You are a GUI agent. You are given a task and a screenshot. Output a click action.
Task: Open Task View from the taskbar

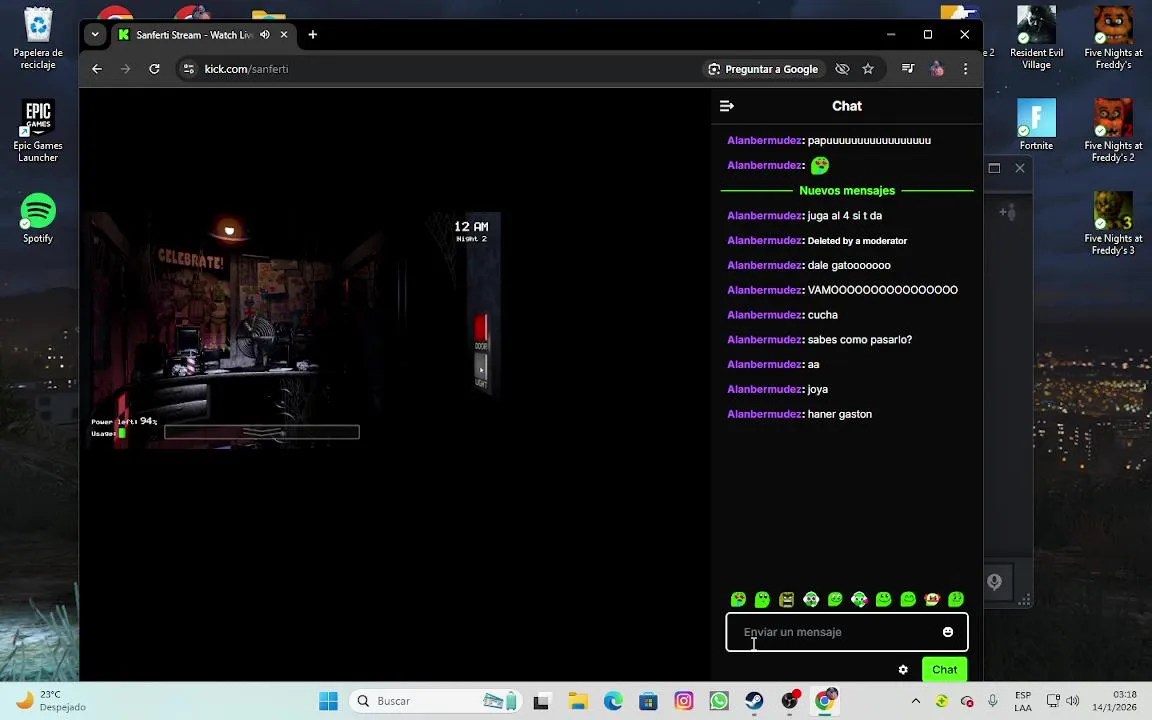coord(541,701)
